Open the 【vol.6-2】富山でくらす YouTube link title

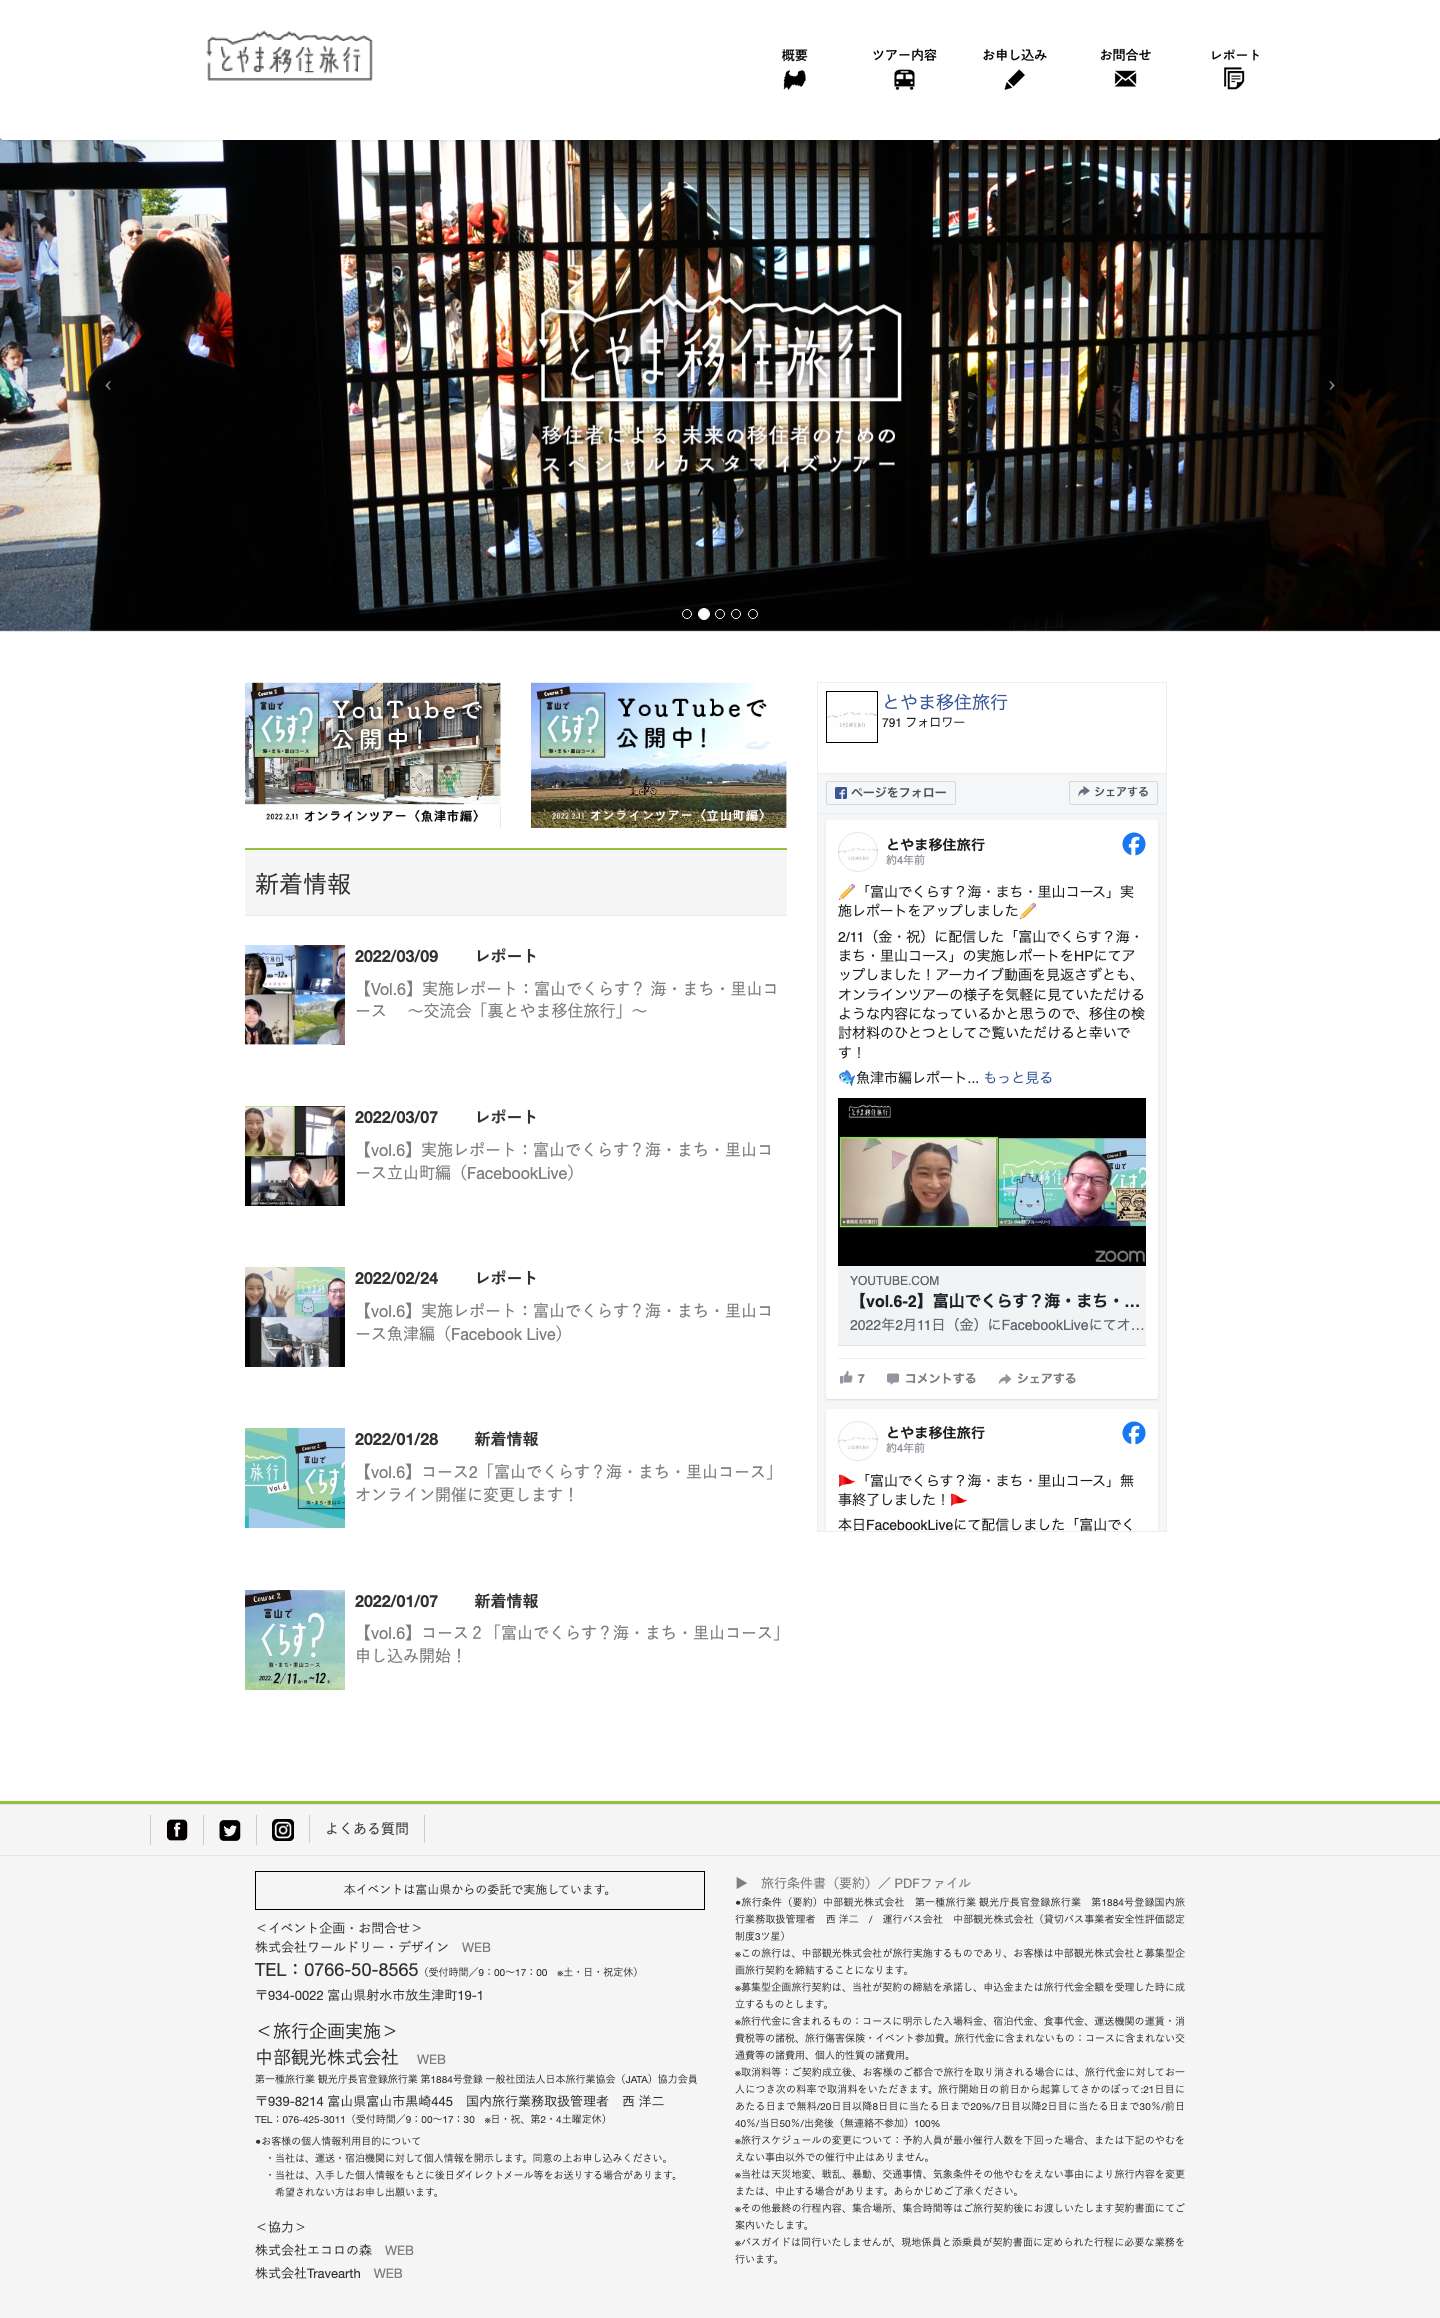coord(995,1301)
